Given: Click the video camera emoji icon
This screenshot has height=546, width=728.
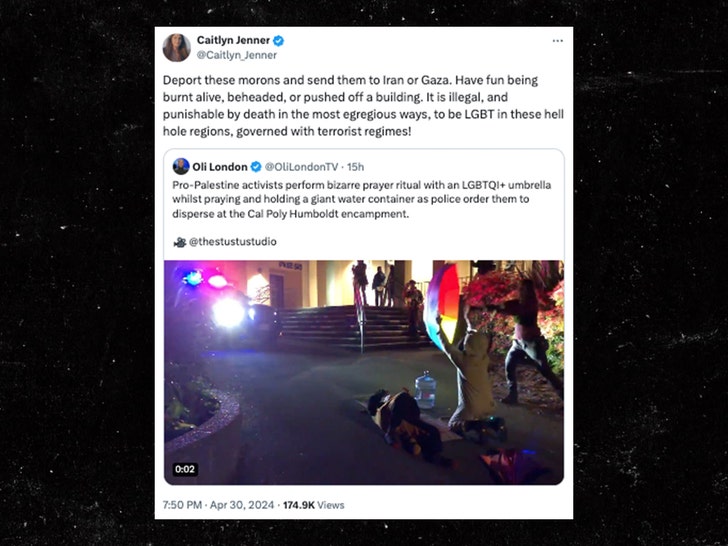Looking at the screenshot, I should (180, 242).
